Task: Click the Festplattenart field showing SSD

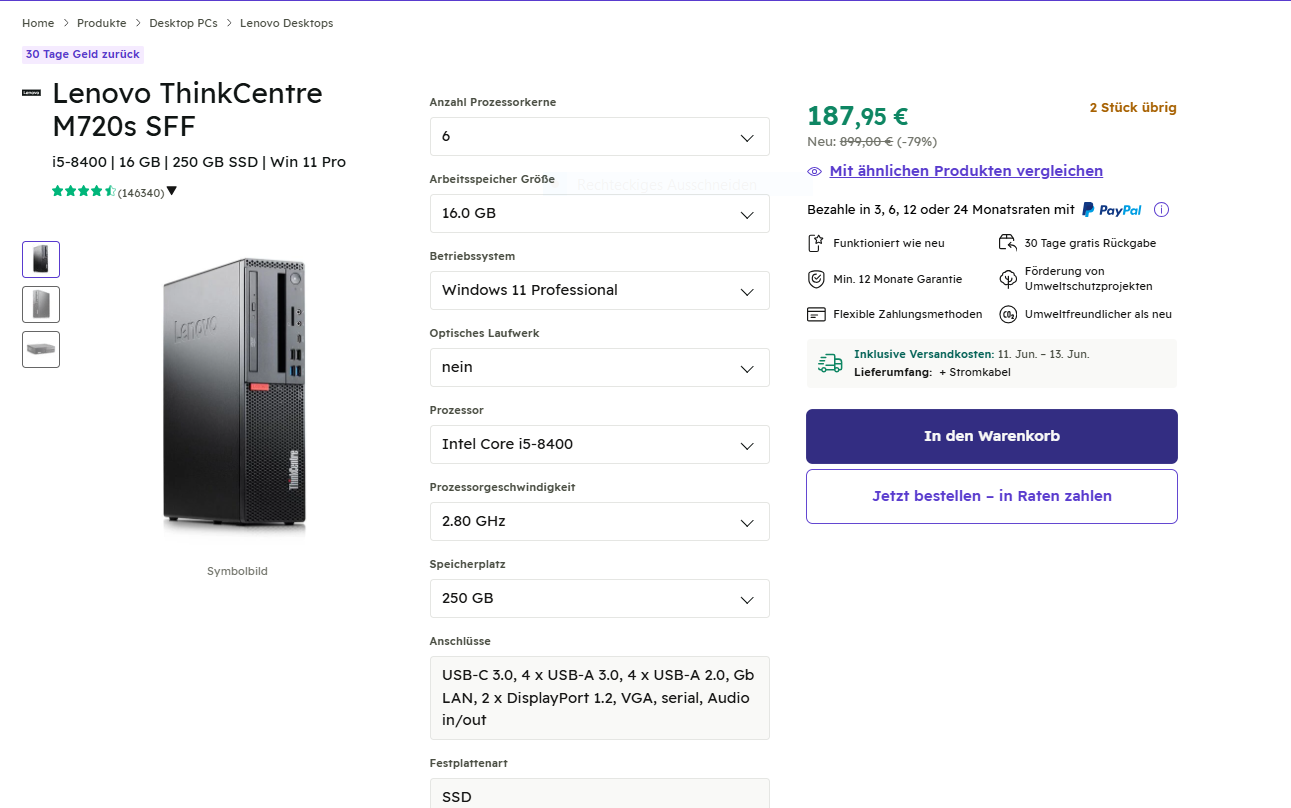Action: (x=599, y=794)
